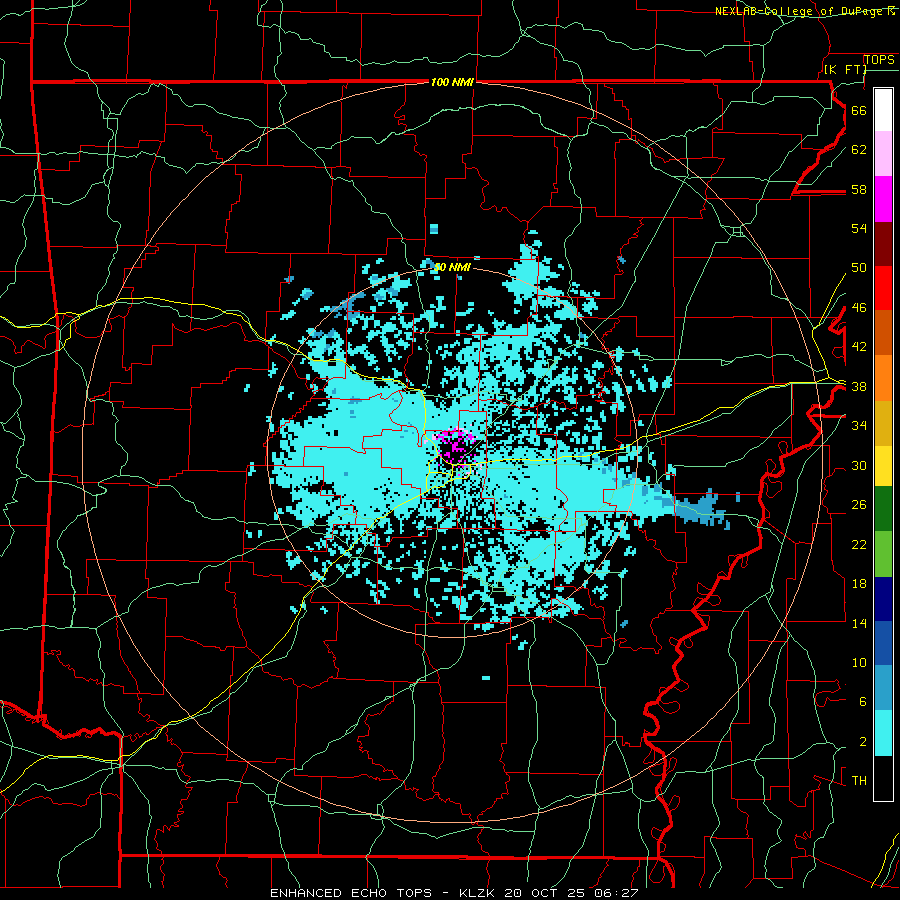Click the legend value "54"
The image size is (900, 900).
coord(859,228)
